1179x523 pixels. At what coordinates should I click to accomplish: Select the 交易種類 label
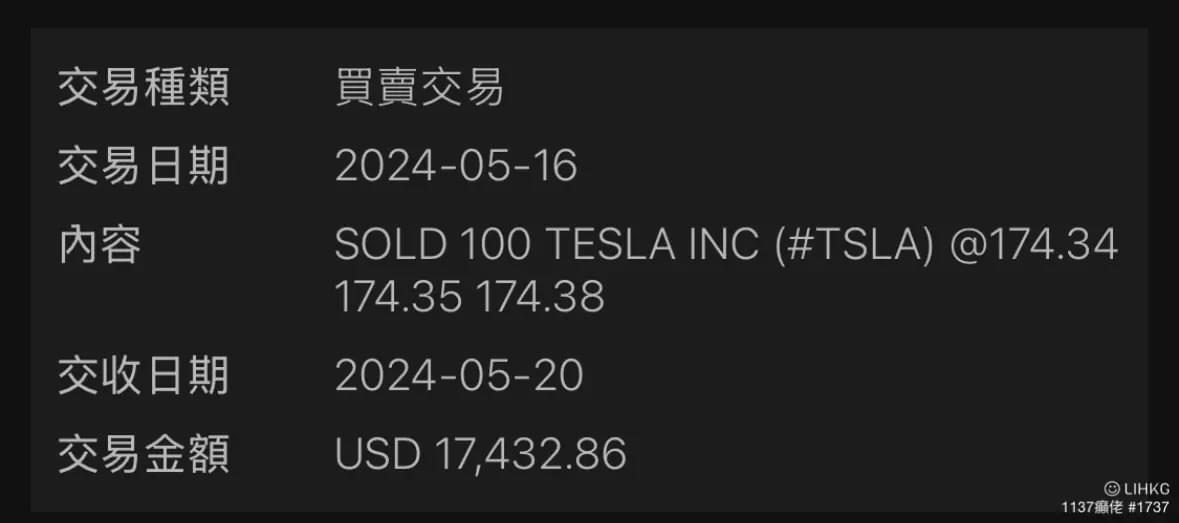(143, 89)
